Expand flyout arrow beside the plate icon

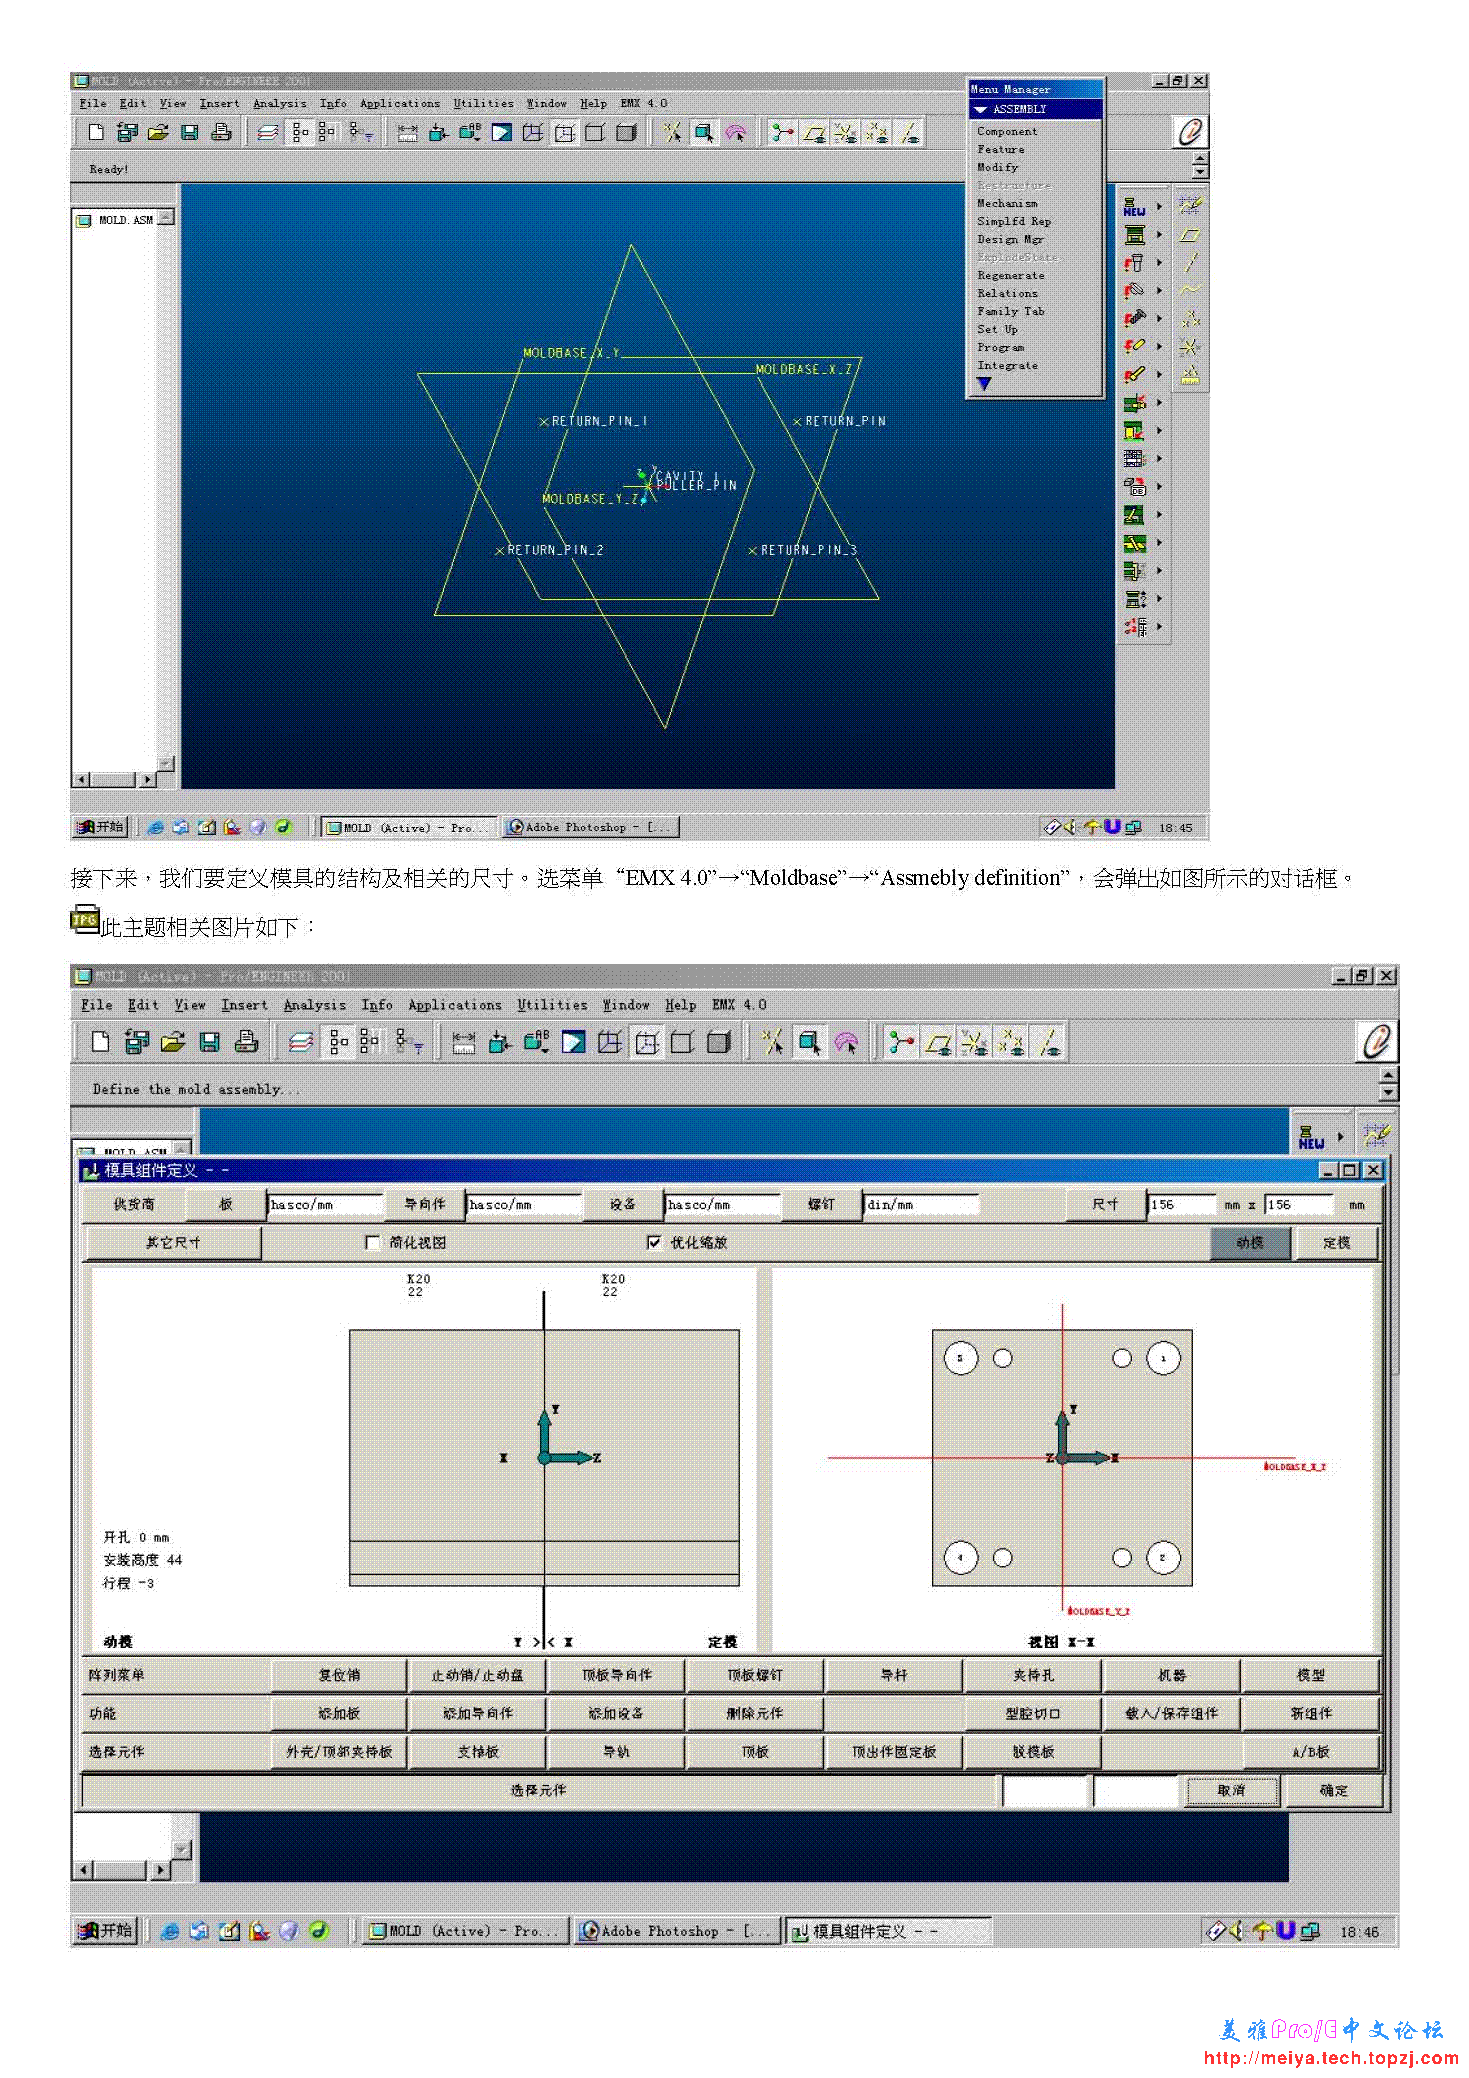click(x=1159, y=235)
